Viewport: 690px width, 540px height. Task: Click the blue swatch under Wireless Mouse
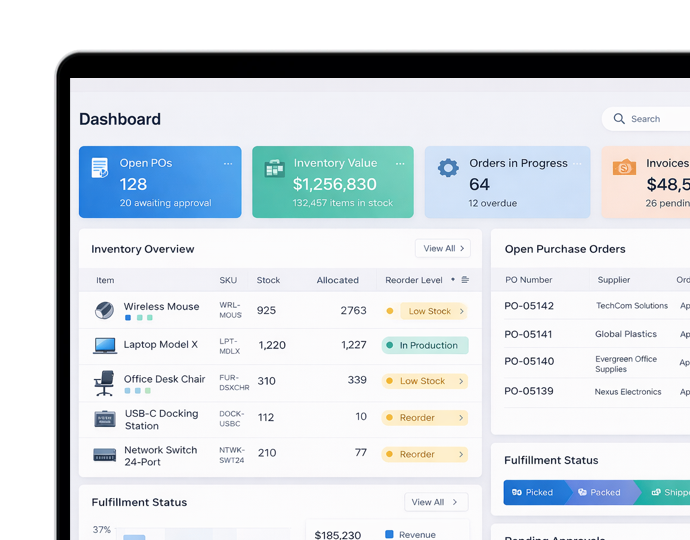coord(128,318)
